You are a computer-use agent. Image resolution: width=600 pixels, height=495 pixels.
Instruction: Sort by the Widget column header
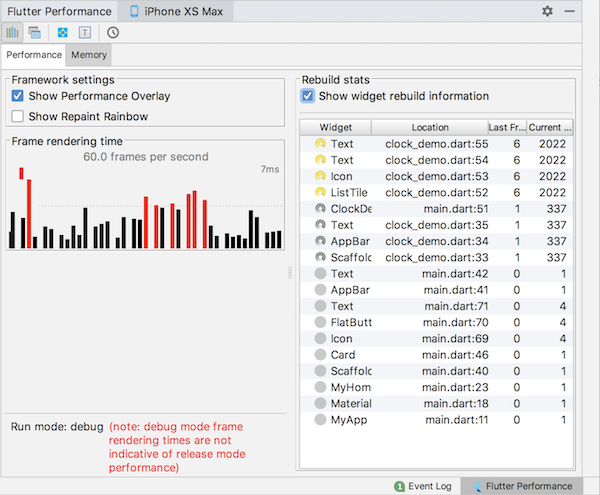(335, 128)
